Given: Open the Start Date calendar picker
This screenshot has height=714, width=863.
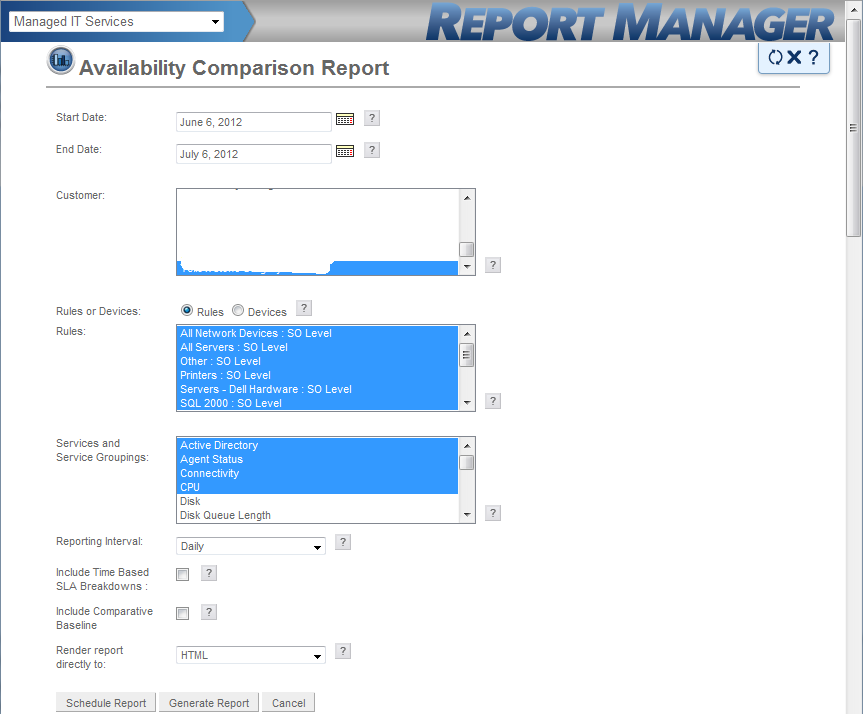Looking at the screenshot, I should pyautogui.click(x=344, y=119).
